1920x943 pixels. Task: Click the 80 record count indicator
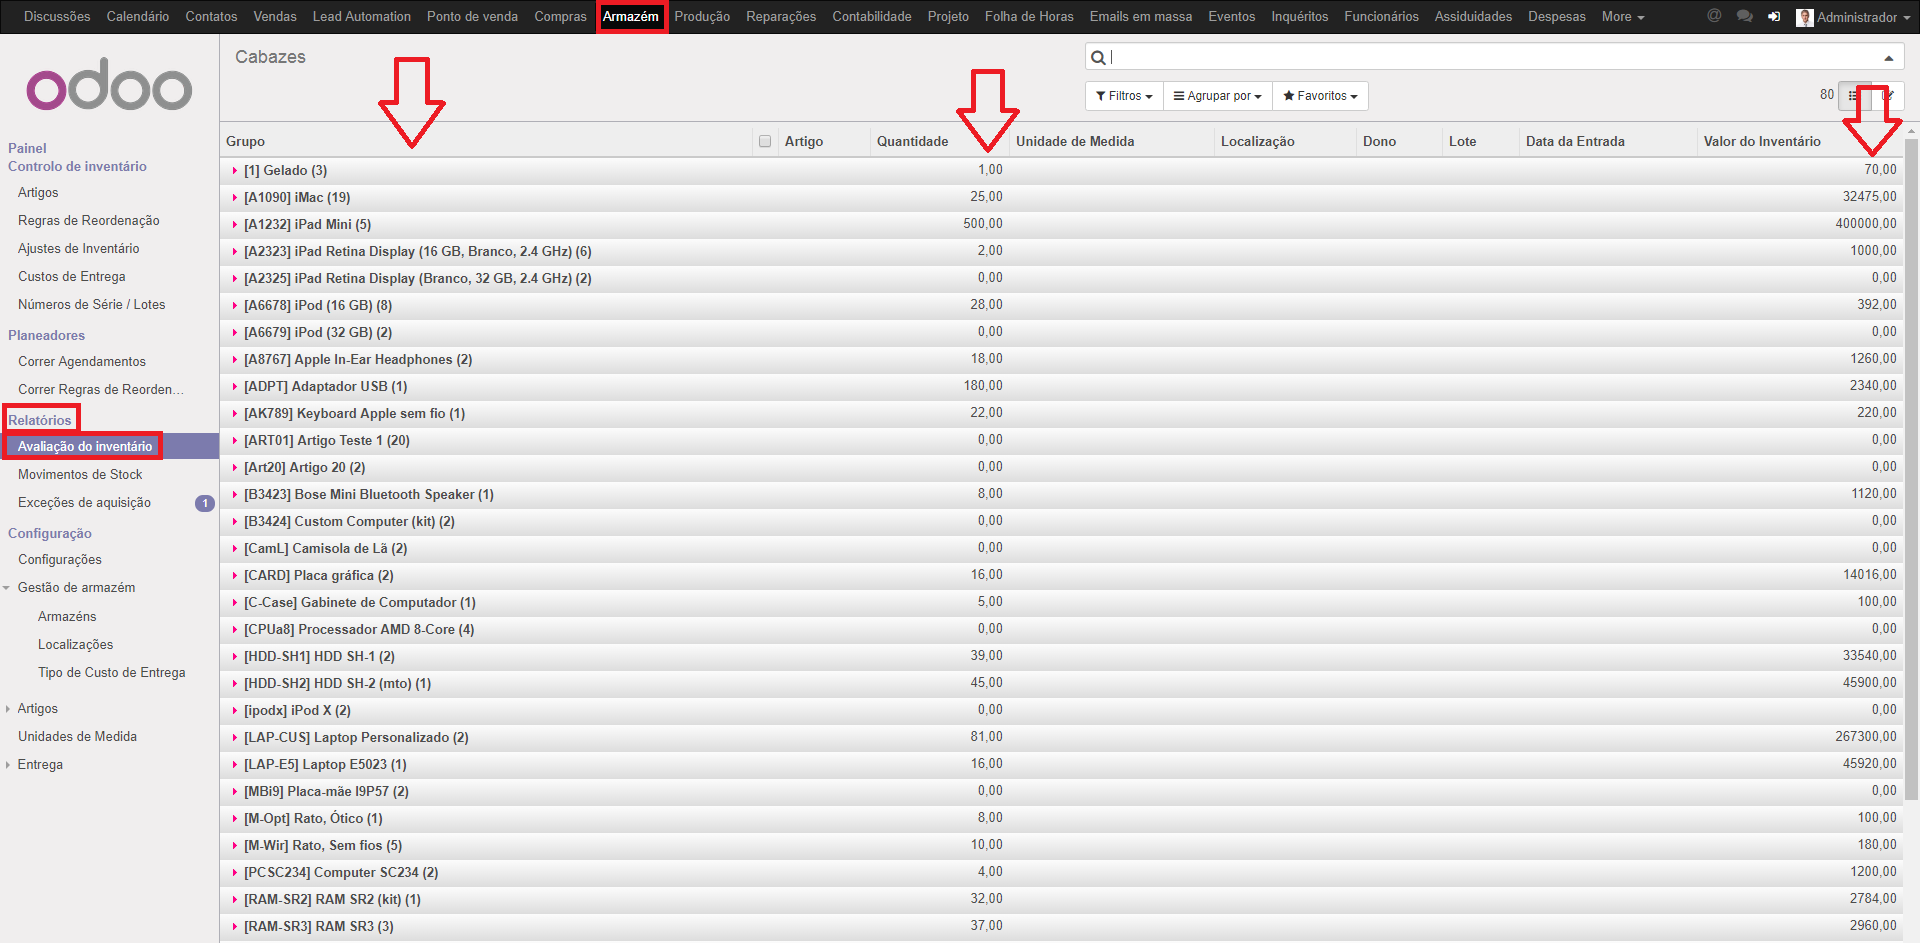1827,95
